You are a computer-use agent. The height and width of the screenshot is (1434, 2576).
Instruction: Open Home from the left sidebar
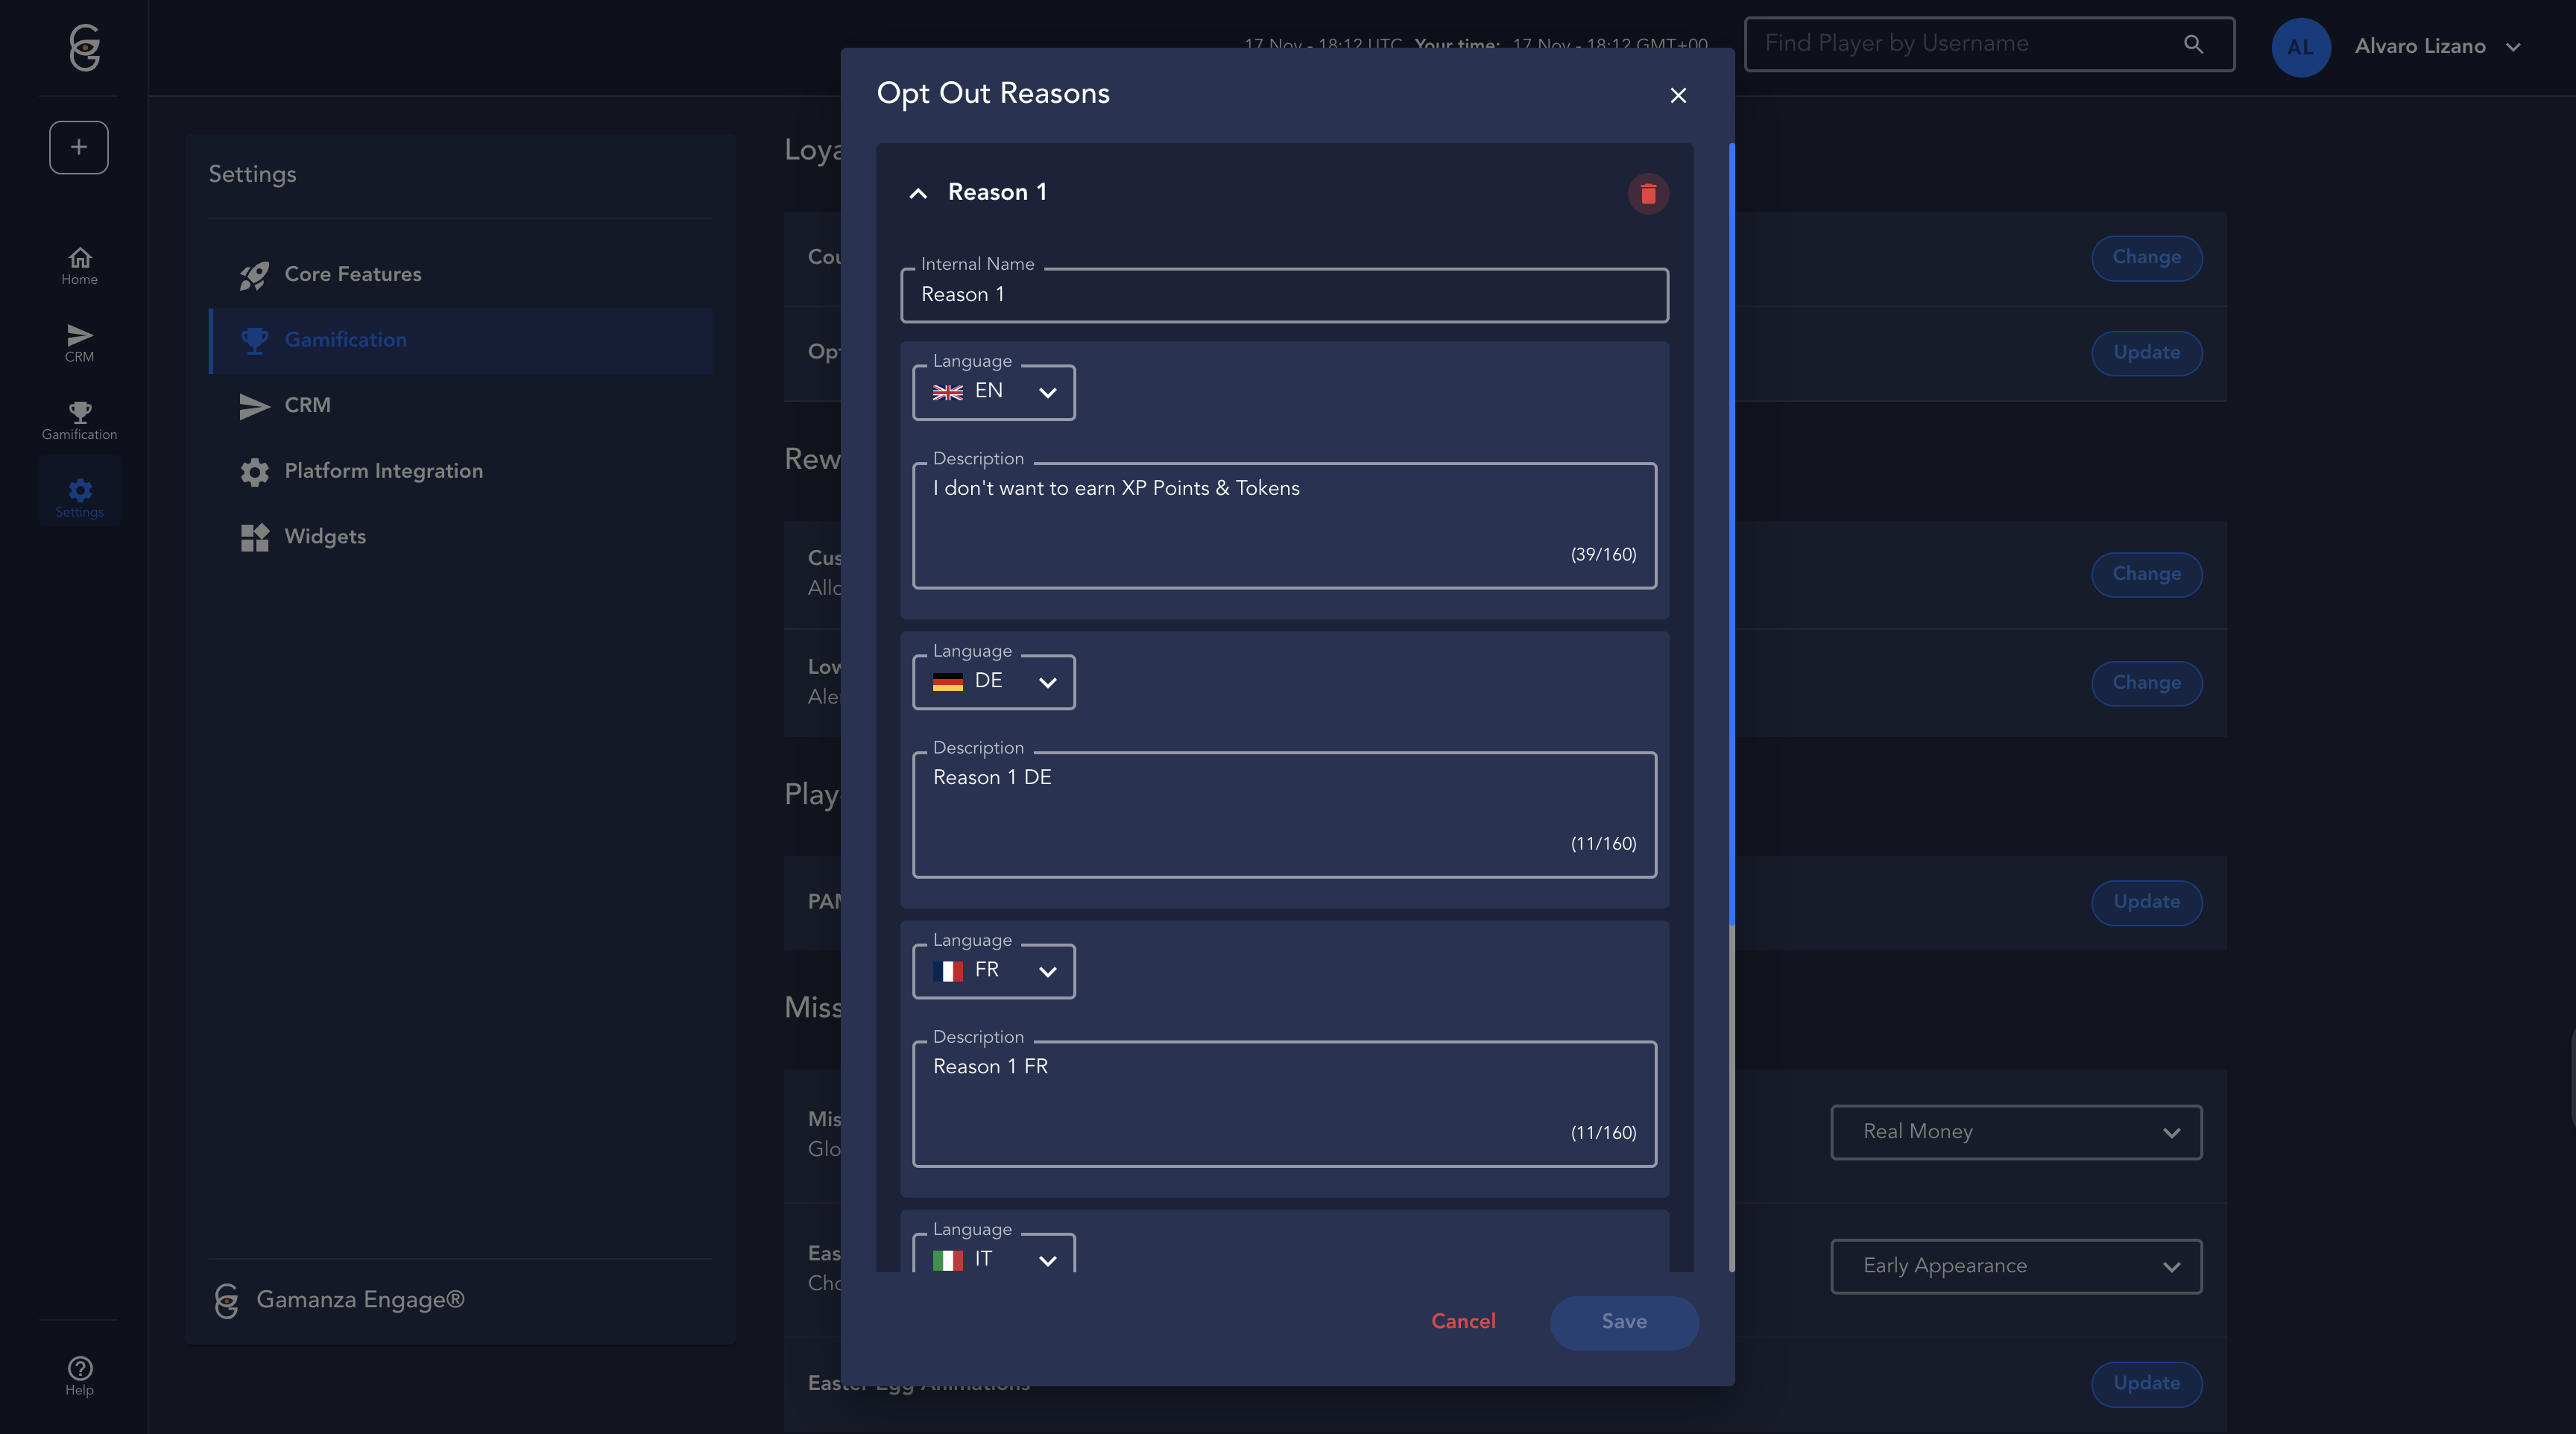tap(79, 265)
